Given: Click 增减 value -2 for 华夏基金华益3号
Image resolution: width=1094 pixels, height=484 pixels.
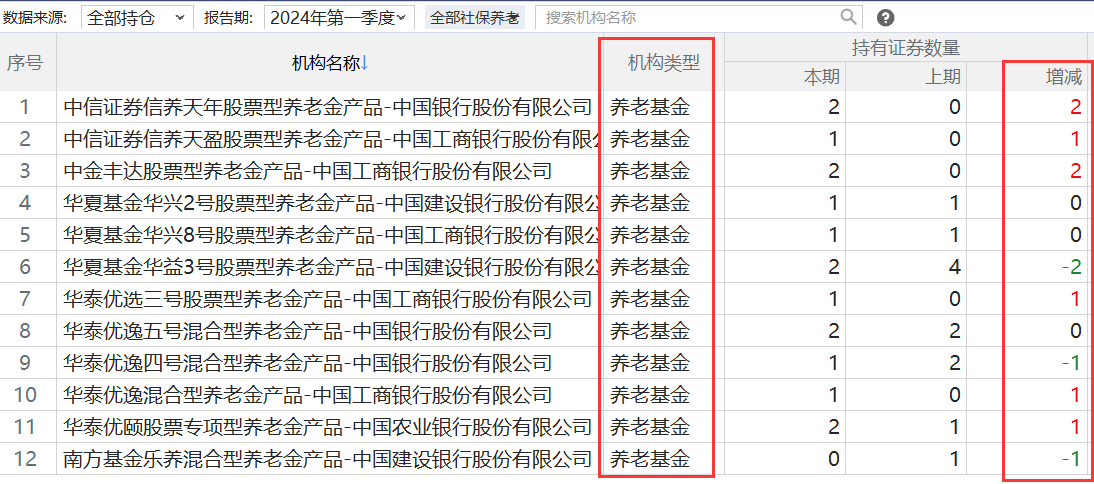Looking at the screenshot, I should click(x=1071, y=267).
